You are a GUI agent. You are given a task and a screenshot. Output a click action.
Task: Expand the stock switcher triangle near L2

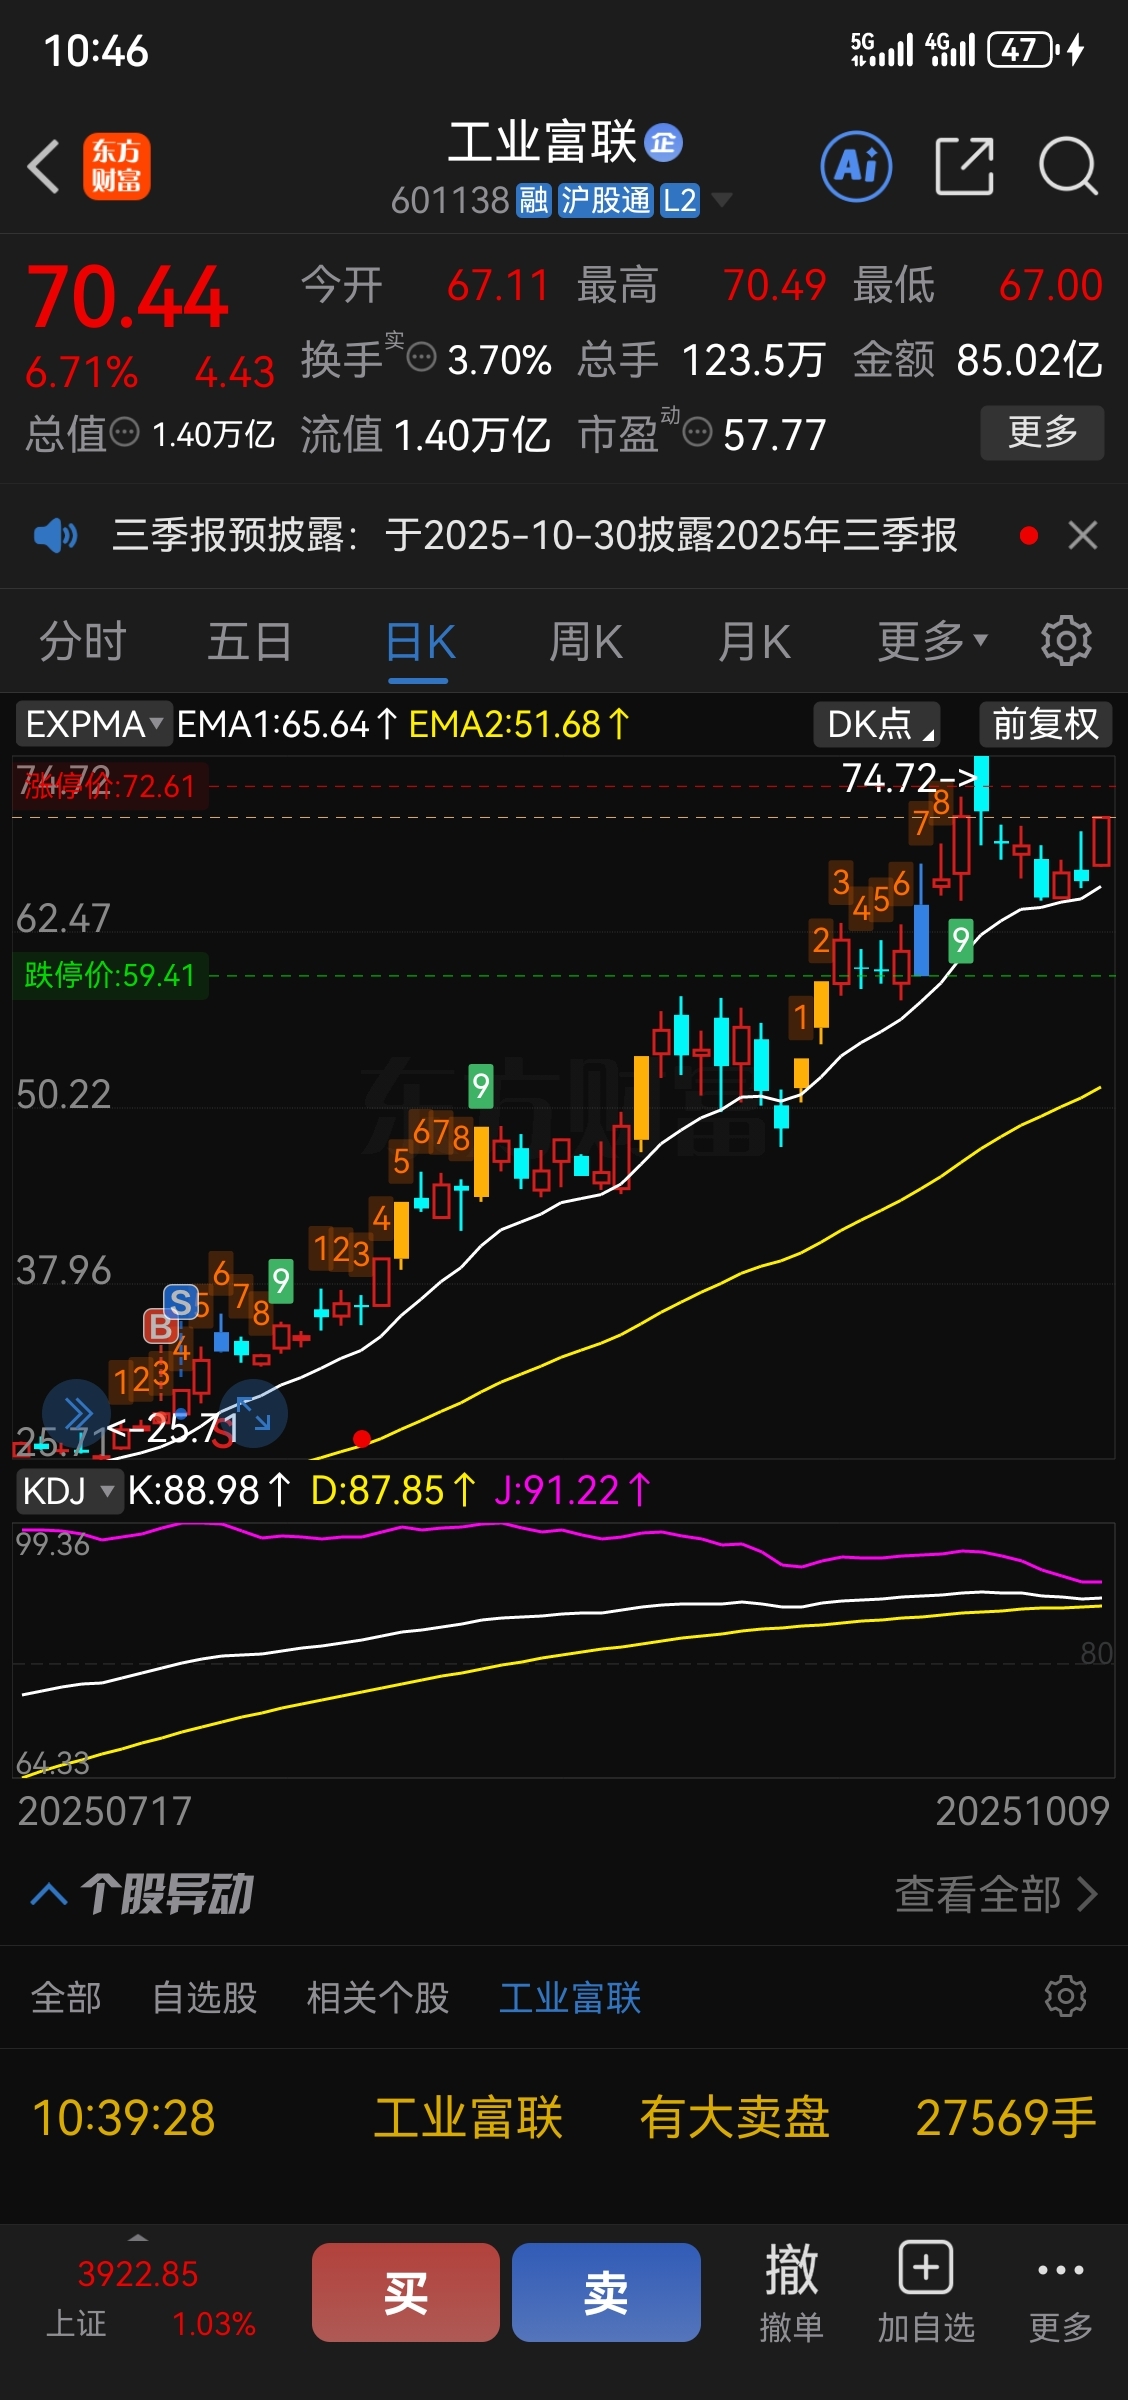[720, 201]
